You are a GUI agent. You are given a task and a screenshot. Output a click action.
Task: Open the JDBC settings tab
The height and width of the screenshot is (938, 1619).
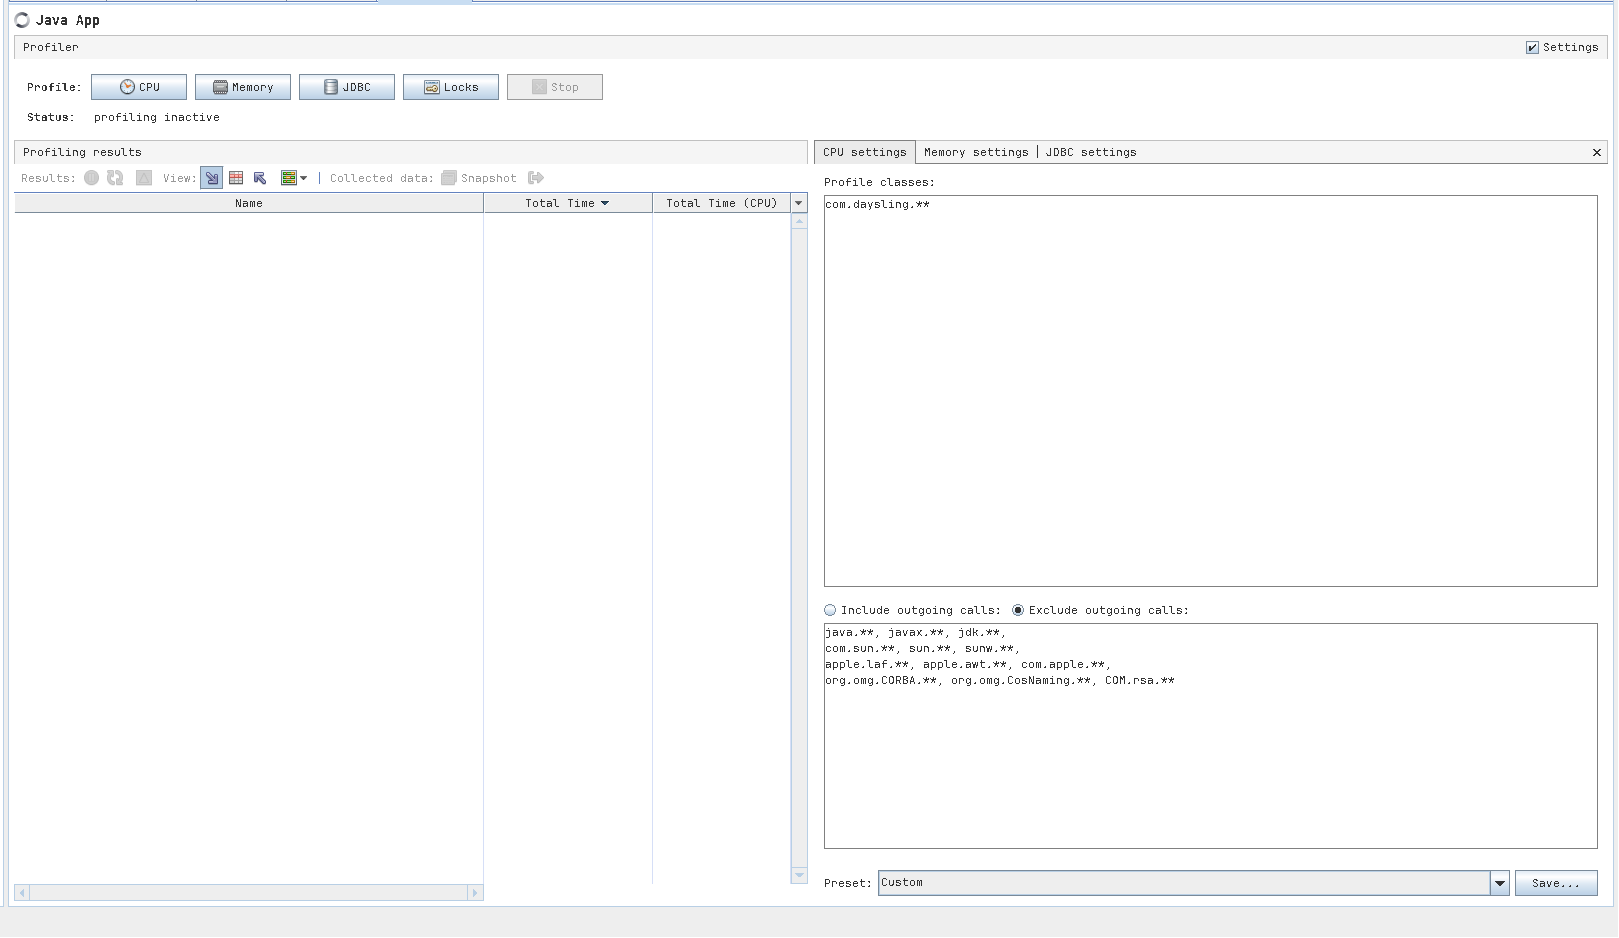point(1091,152)
